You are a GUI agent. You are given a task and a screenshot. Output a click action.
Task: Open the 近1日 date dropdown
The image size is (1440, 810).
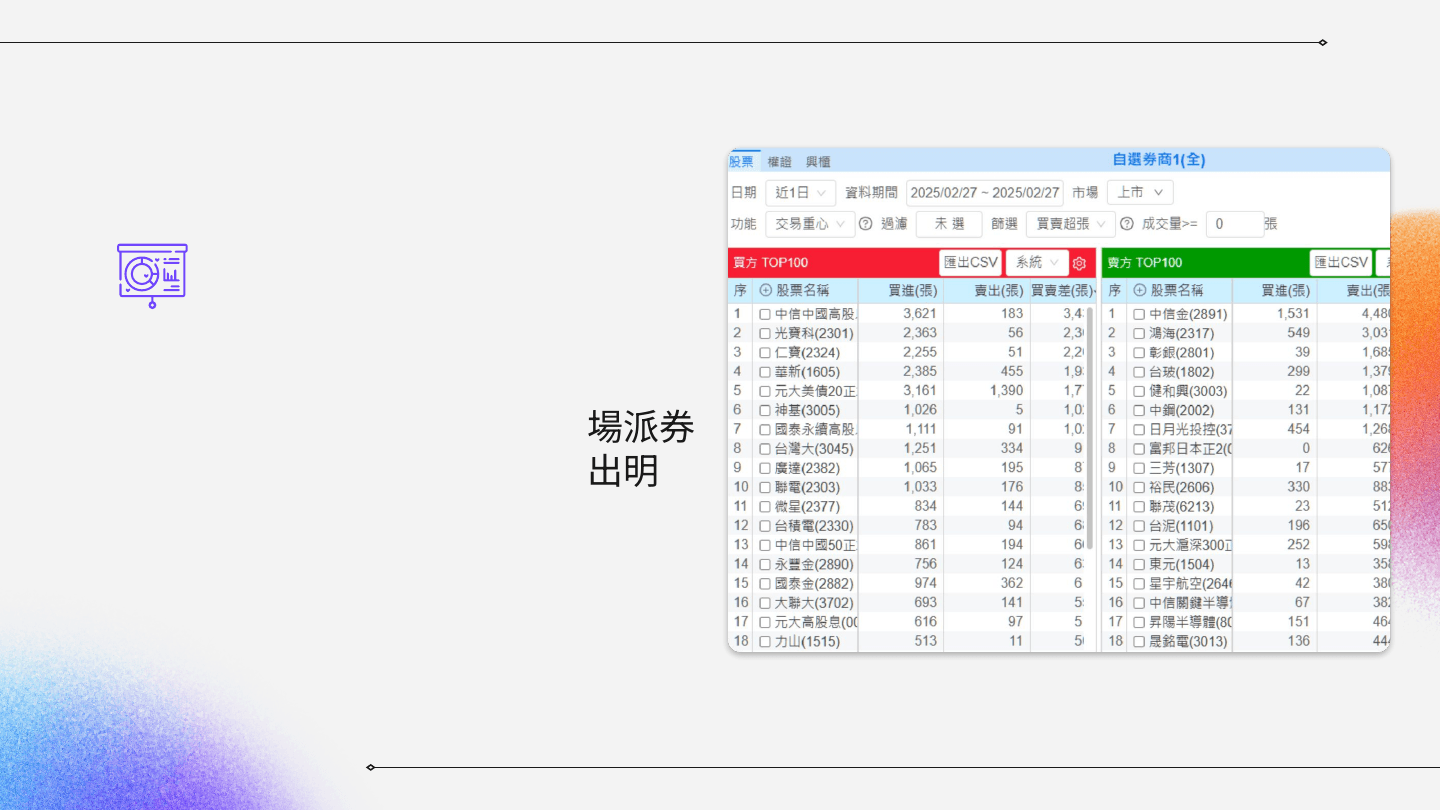point(800,193)
